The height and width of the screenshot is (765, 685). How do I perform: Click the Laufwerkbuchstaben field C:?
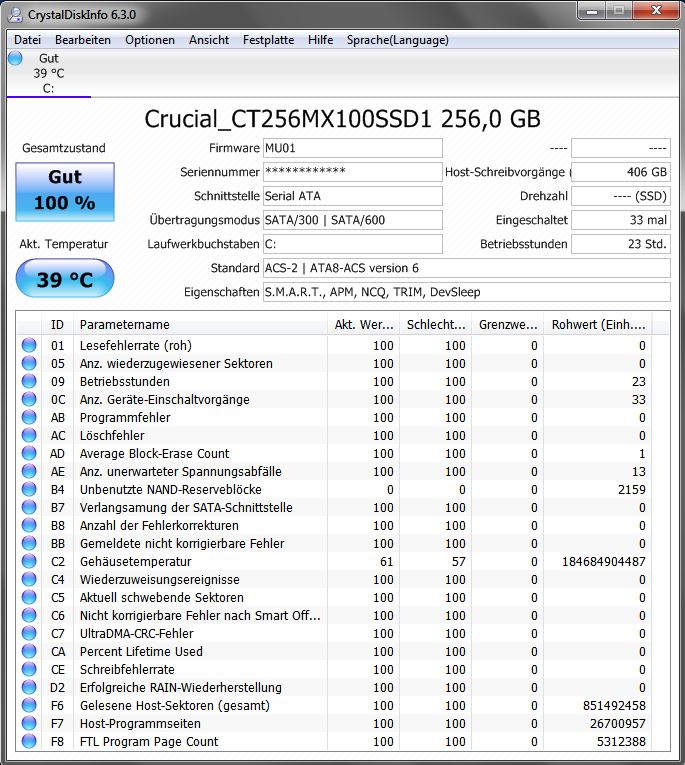point(353,244)
